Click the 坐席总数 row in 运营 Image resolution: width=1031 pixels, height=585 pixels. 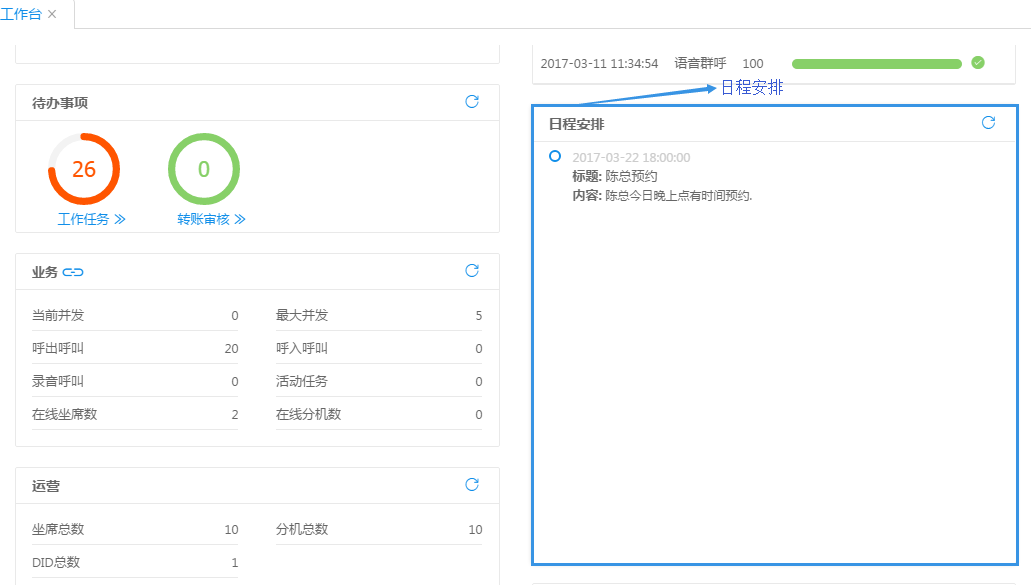pos(135,529)
